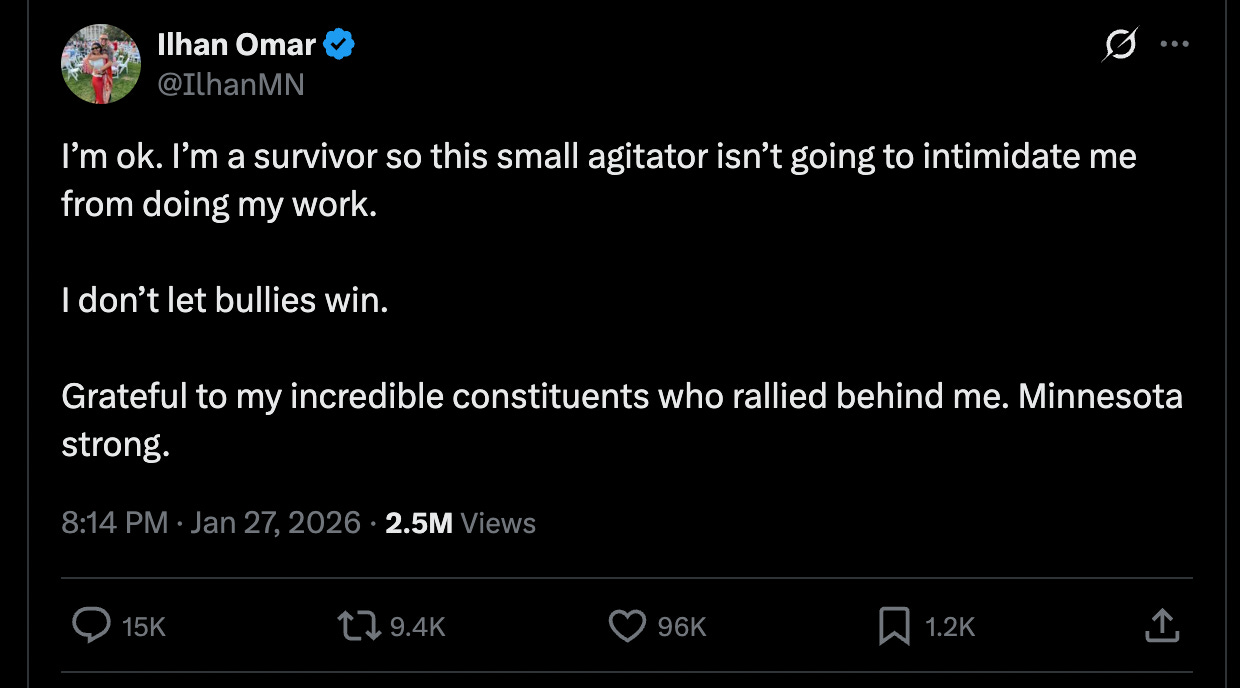Click Ilhan Omar's verified badge
This screenshot has width=1240, height=688.
338,42
